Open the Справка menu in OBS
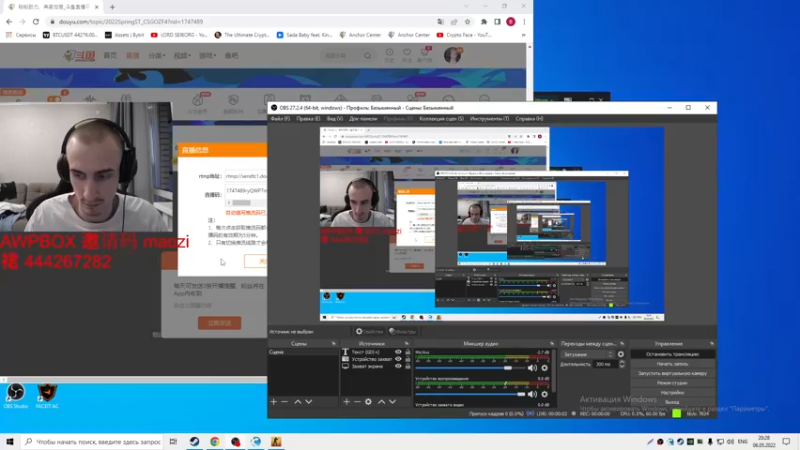 (529, 119)
